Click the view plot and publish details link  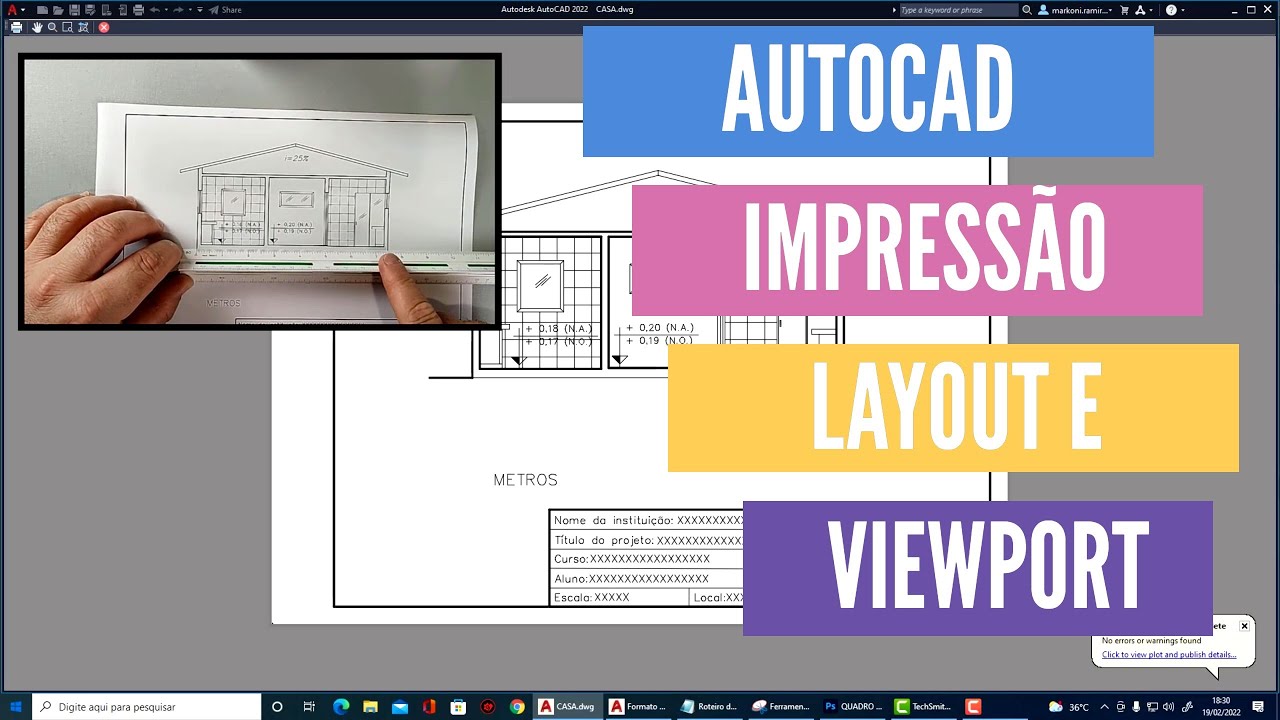click(x=1169, y=655)
